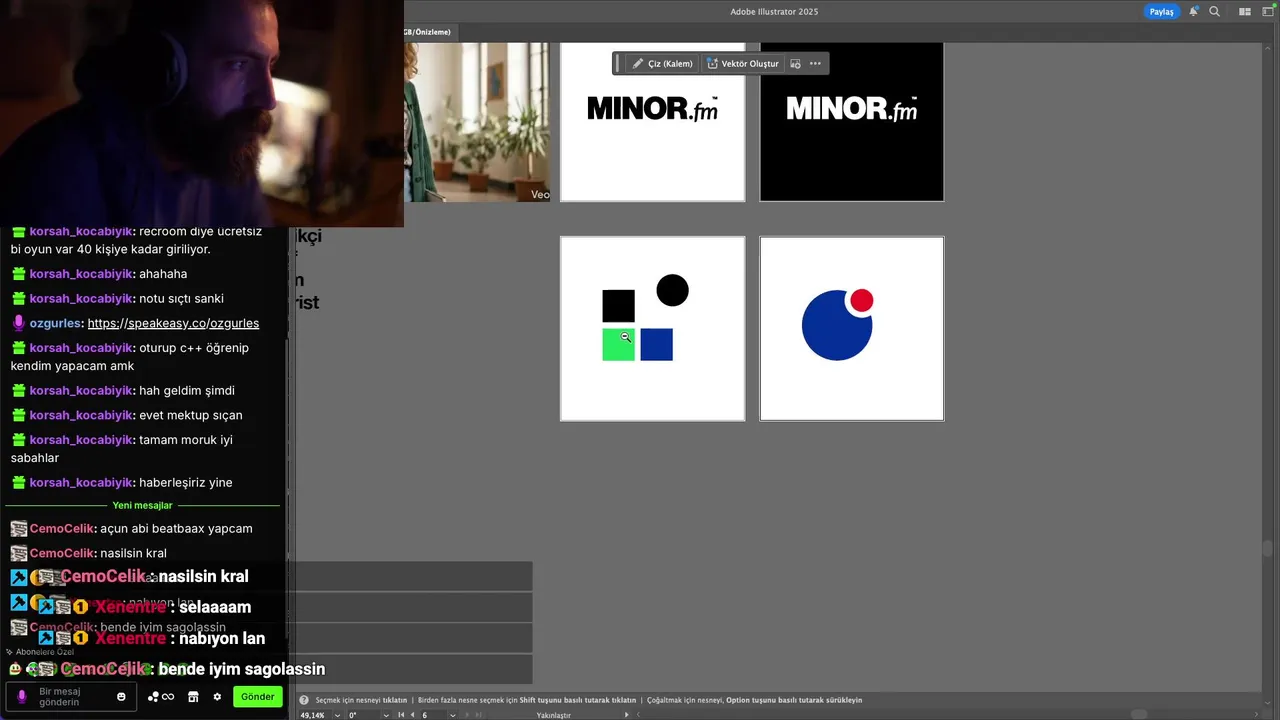Click the black circle shape
1280x720 pixels.
pyautogui.click(x=672, y=290)
